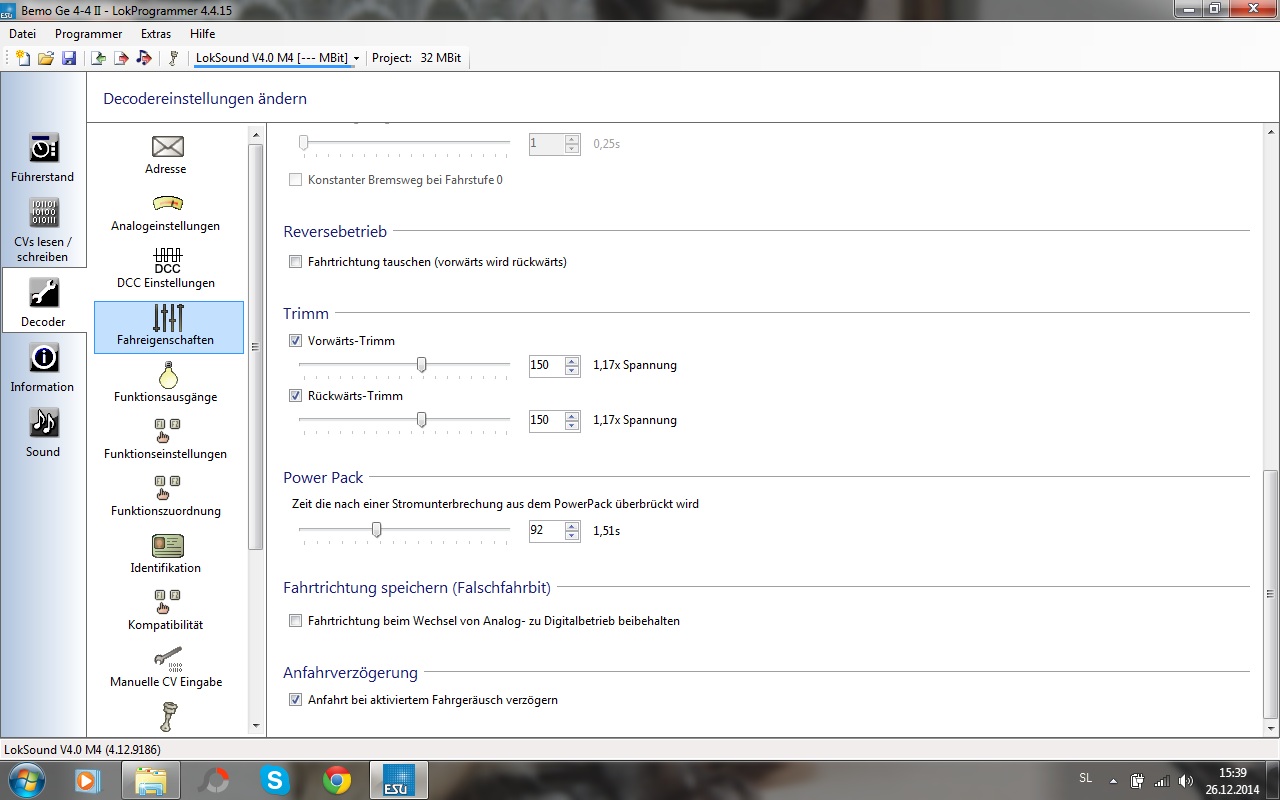This screenshot has height=800, width=1280.
Task: Increase Rückwärts-Trimm value with up arrow
Action: [572, 415]
